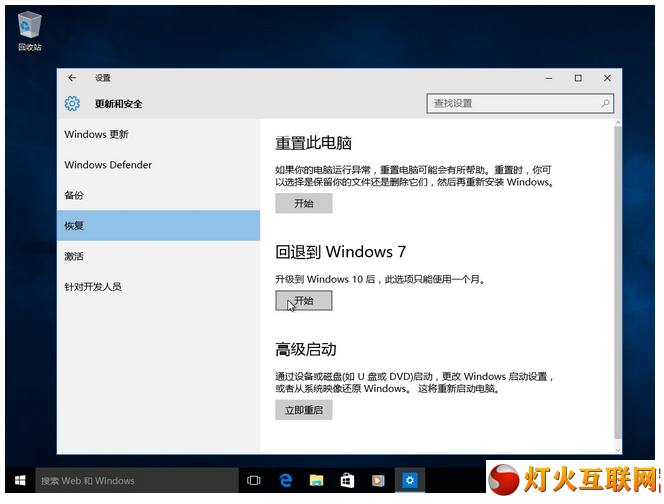Screen dimensions: 664x504
Task: Click the 回退到 Windows 7 heading
Action: coord(340,252)
